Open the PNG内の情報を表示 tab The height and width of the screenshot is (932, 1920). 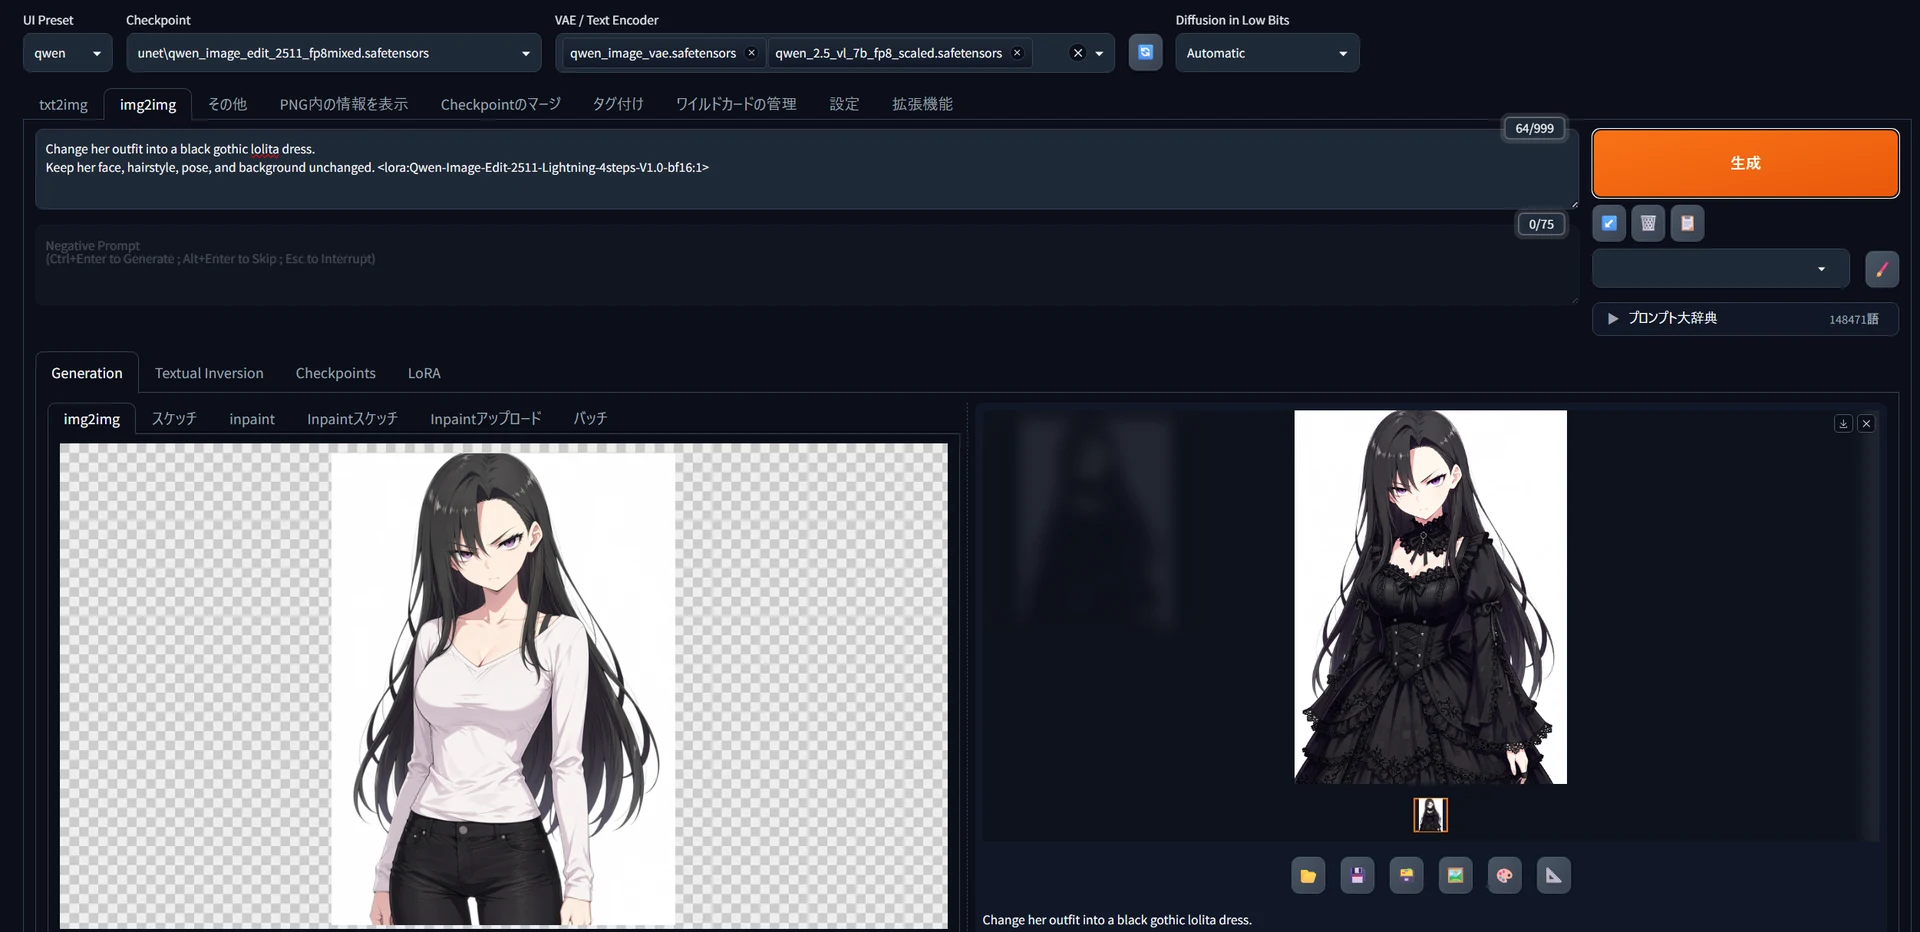tap(344, 104)
